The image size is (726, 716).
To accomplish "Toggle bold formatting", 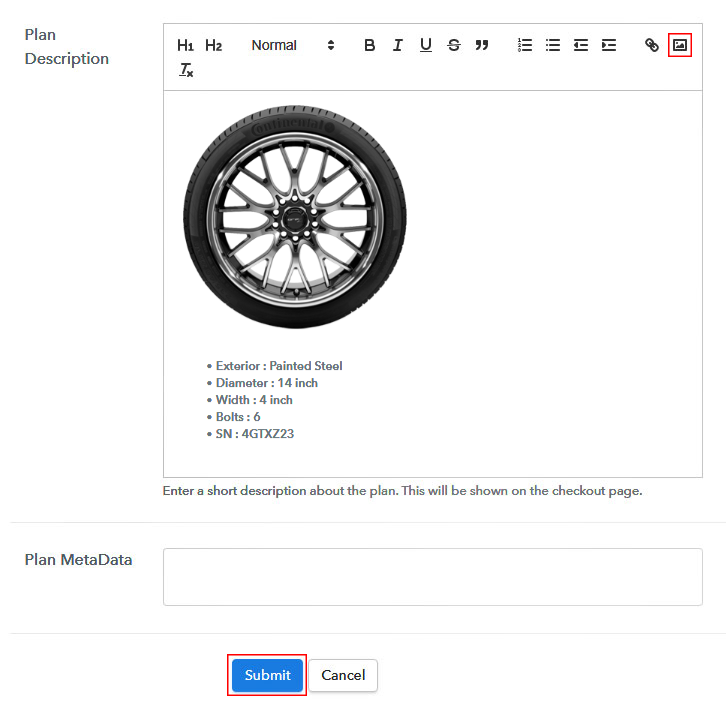I will 369,45.
